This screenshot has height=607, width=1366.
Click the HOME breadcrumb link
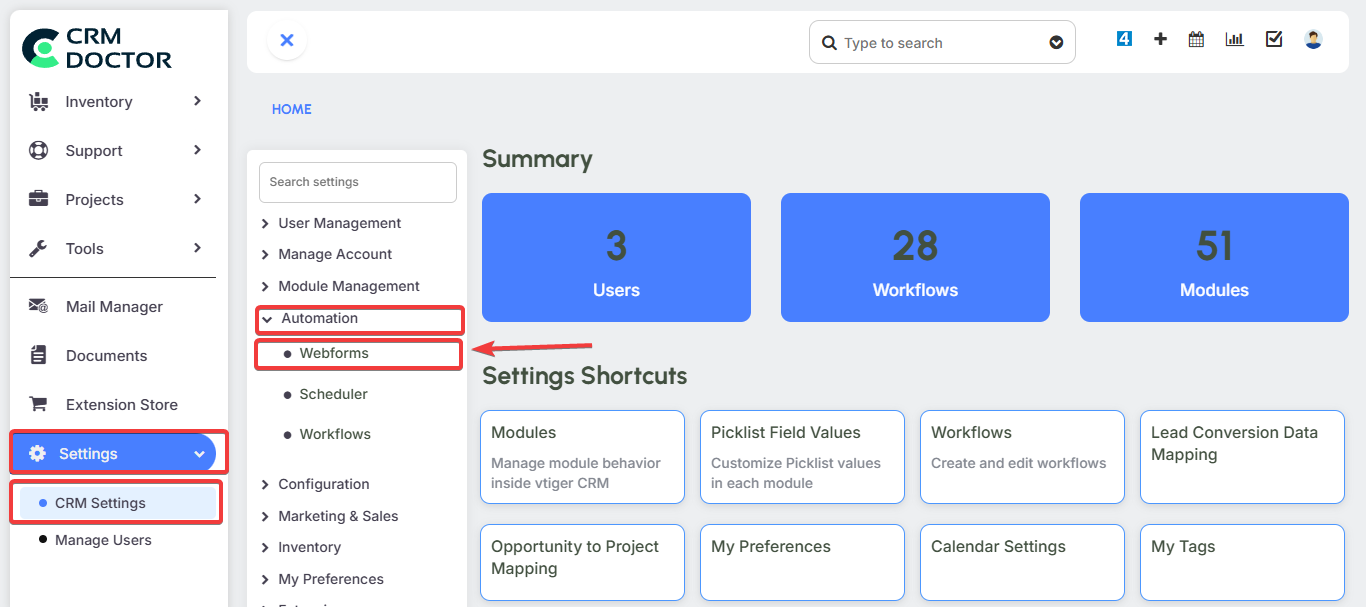291,109
